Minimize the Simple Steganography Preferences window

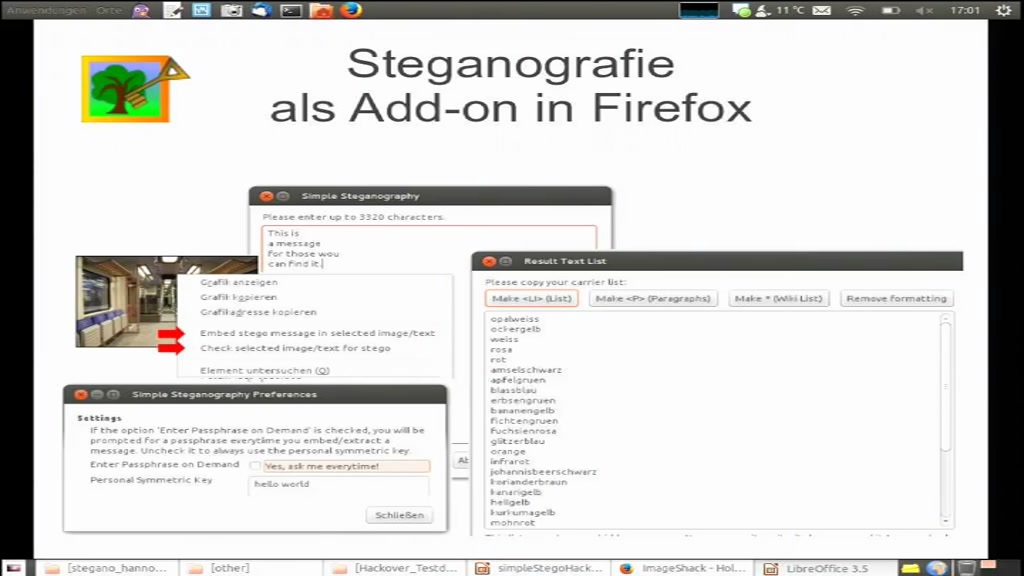(97, 394)
